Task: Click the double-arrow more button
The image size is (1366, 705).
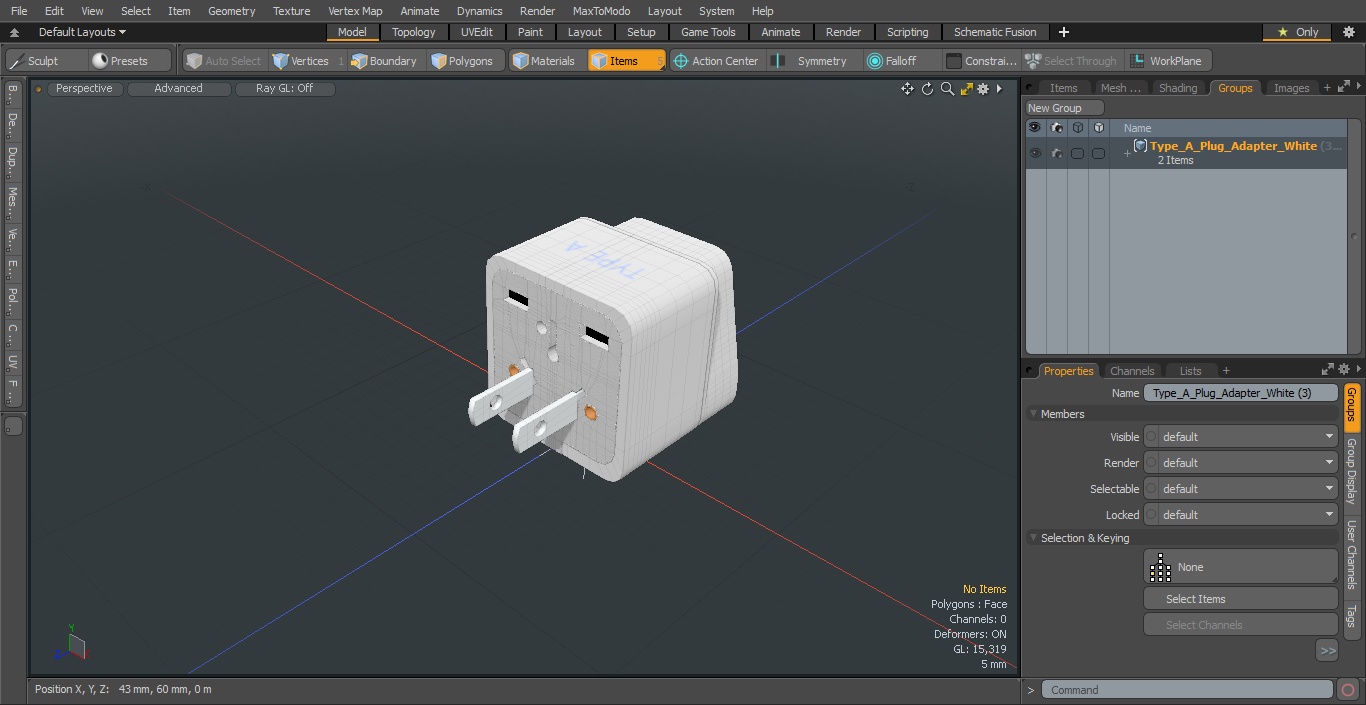Action: pyautogui.click(x=1327, y=650)
